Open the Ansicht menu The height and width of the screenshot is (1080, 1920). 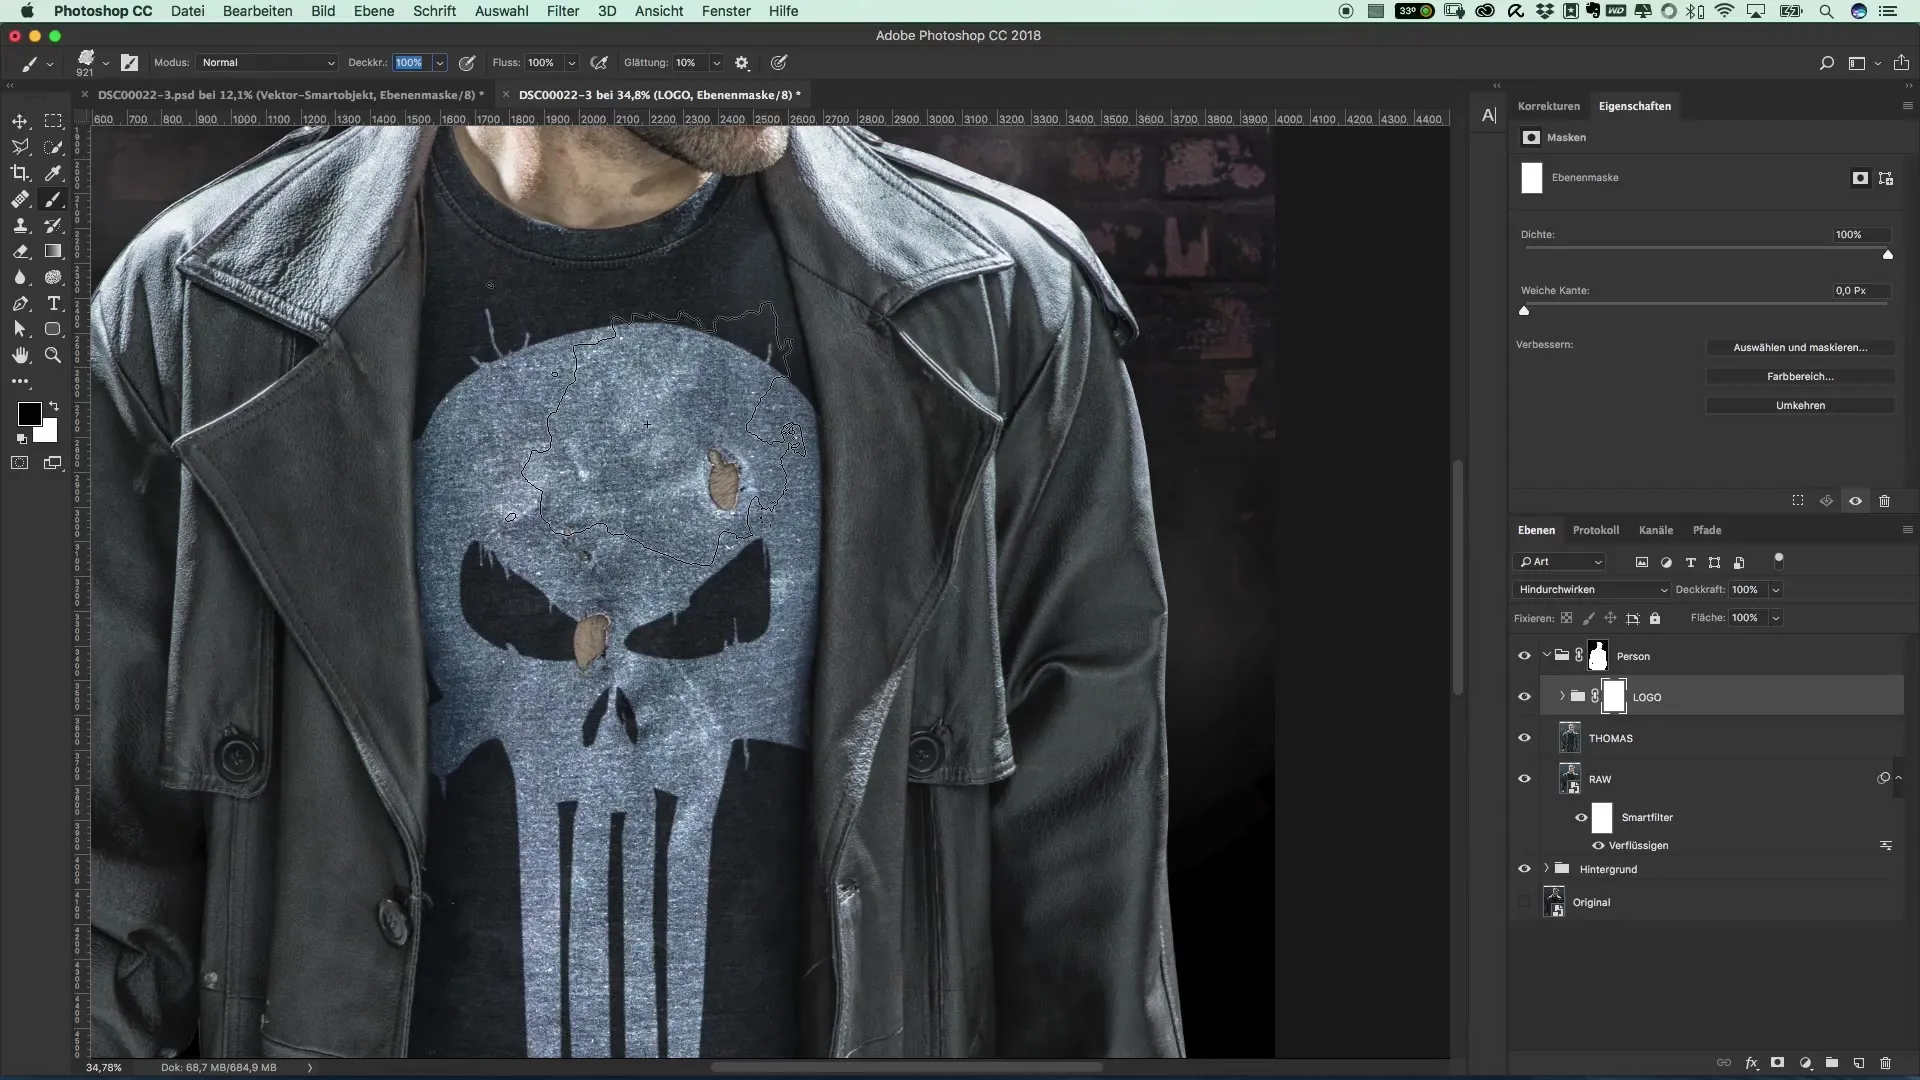[x=659, y=11]
